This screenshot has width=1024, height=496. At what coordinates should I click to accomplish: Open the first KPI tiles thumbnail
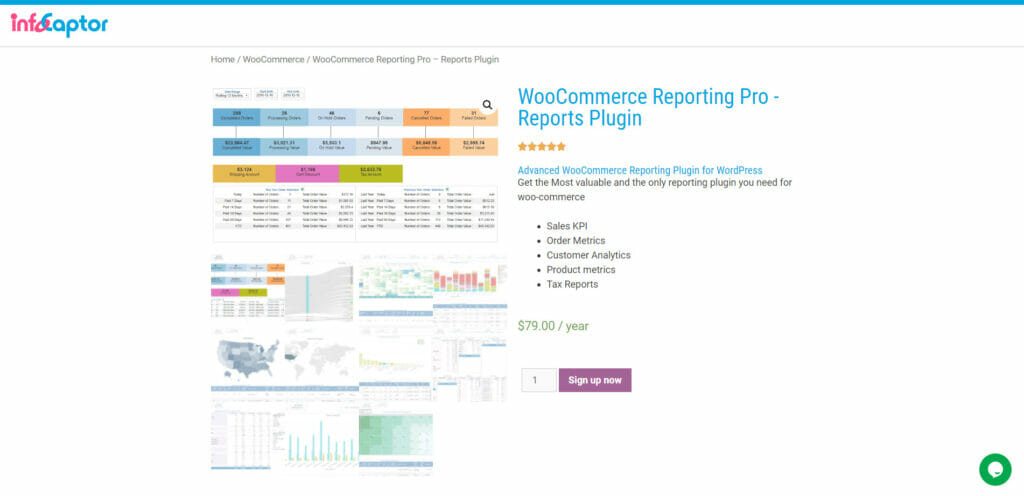pyautogui.click(x=247, y=288)
